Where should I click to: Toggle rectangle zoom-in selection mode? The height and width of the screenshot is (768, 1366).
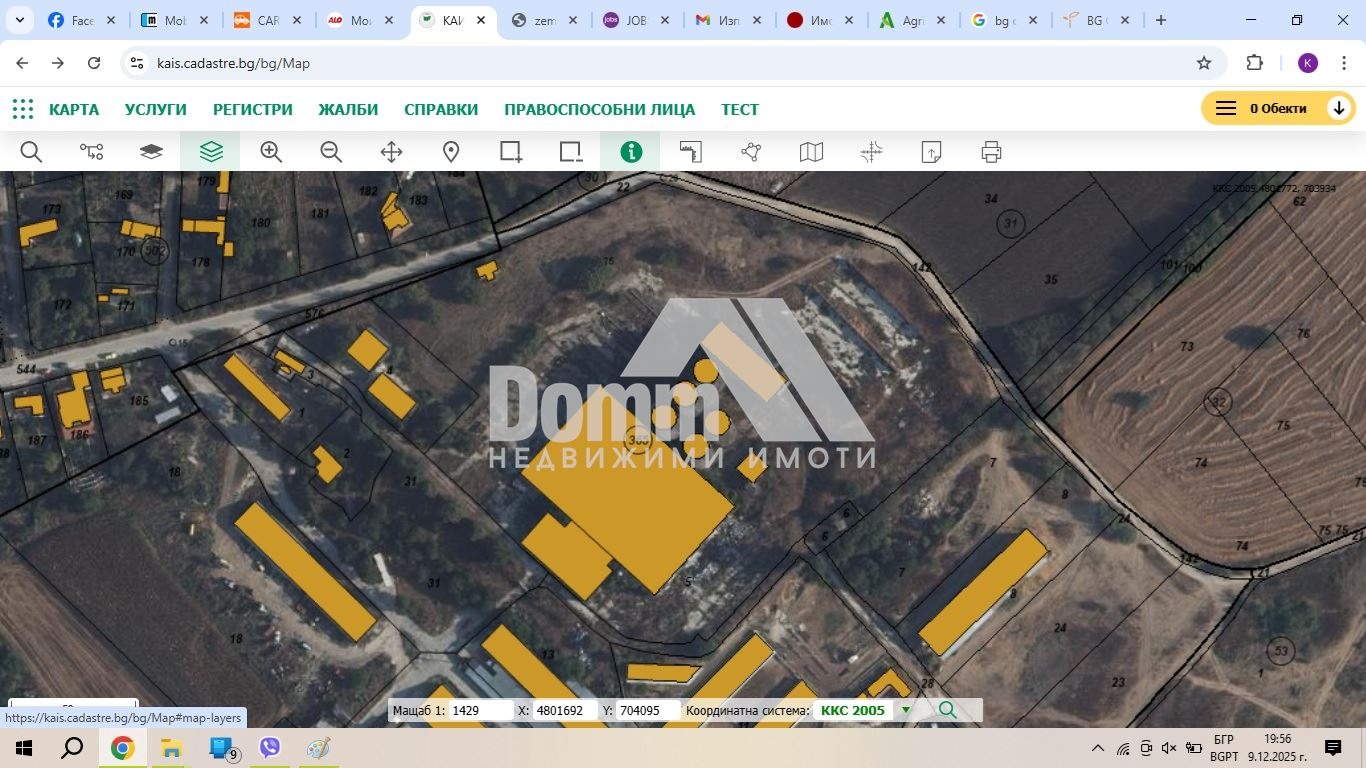pyautogui.click(x=511, y=151)
